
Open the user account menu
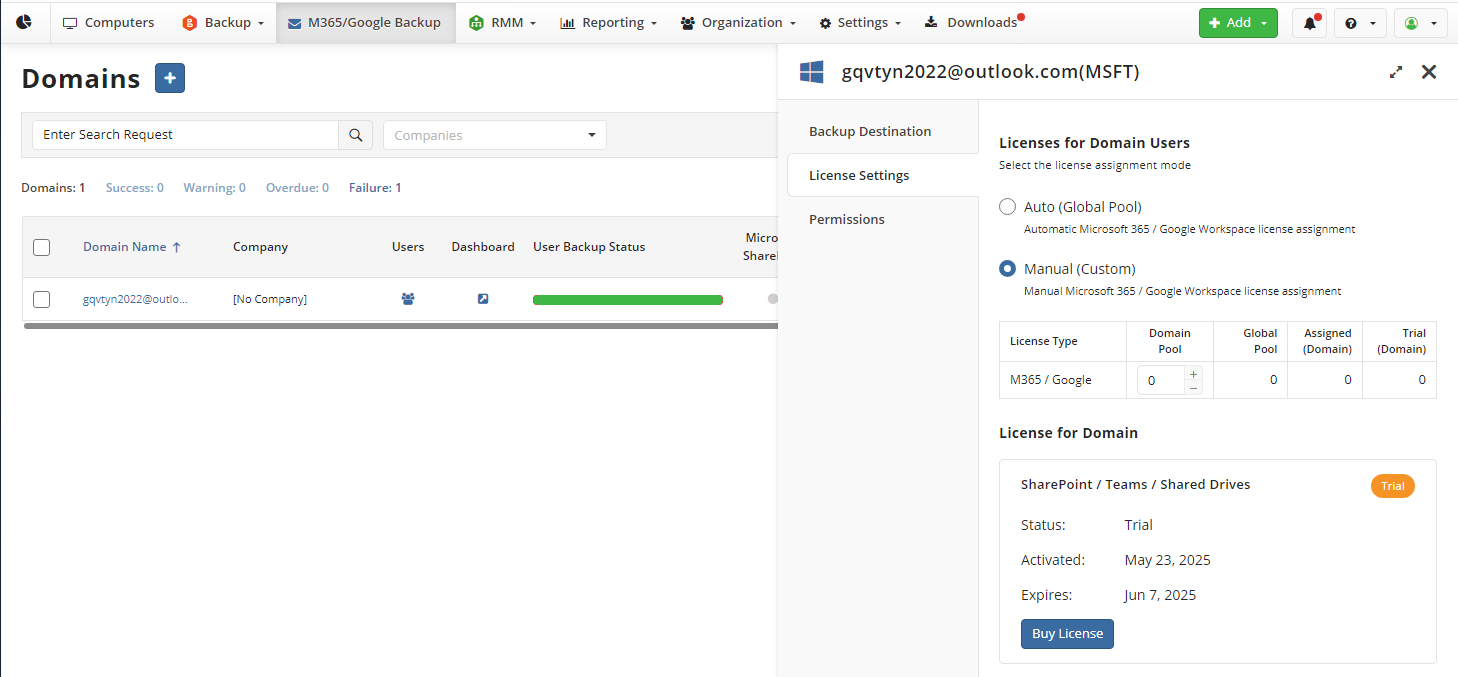click(x=1420, y=23)
